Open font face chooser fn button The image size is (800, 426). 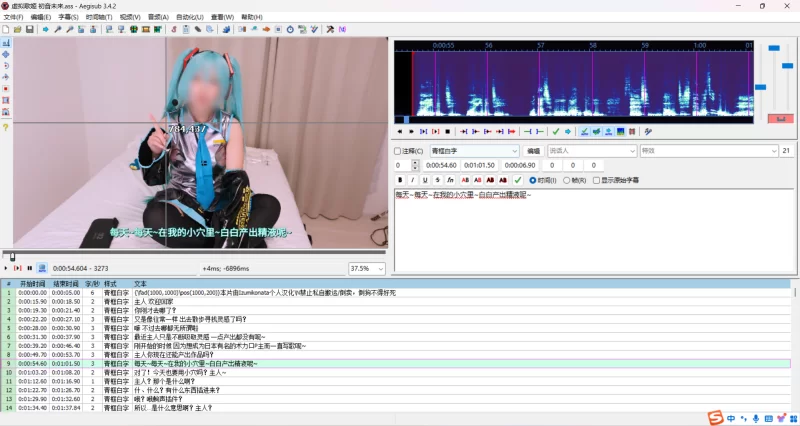450,180
